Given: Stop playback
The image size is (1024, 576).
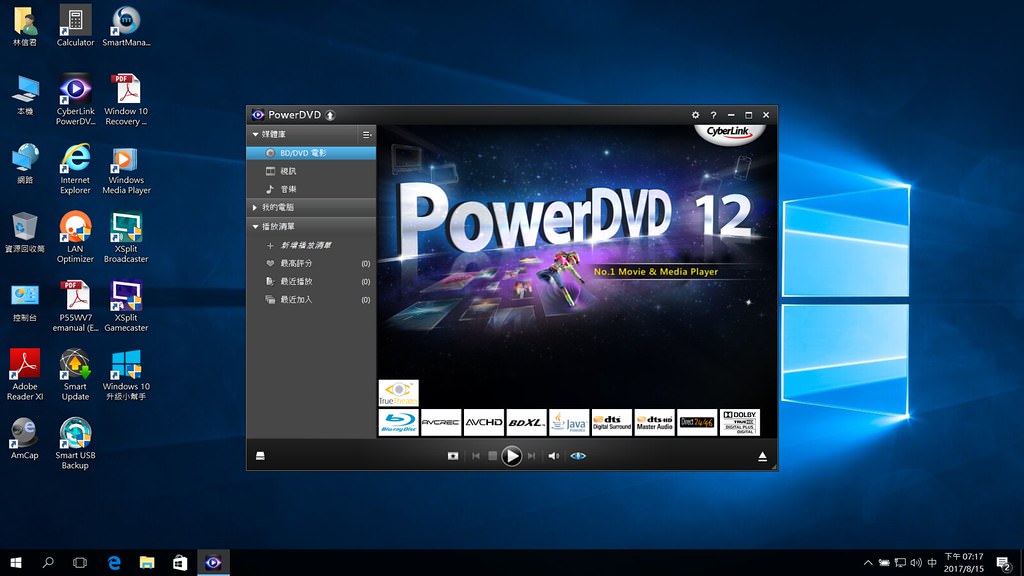Looking at the screenshot, I should click(492, 456).
